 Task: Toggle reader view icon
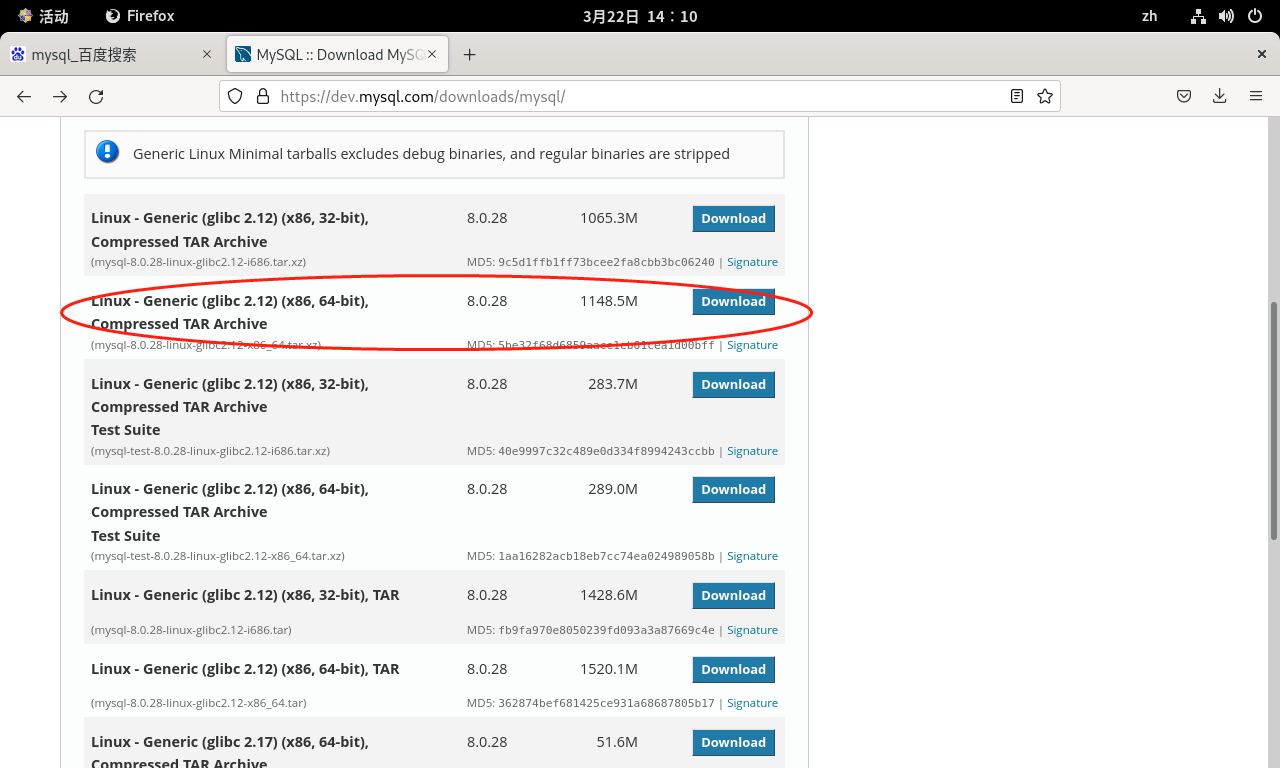point(1017,96)
